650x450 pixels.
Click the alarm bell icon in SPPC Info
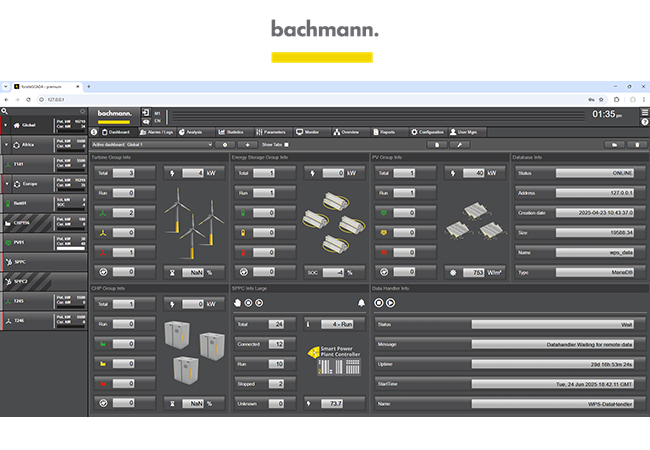(x=361, y=303)
